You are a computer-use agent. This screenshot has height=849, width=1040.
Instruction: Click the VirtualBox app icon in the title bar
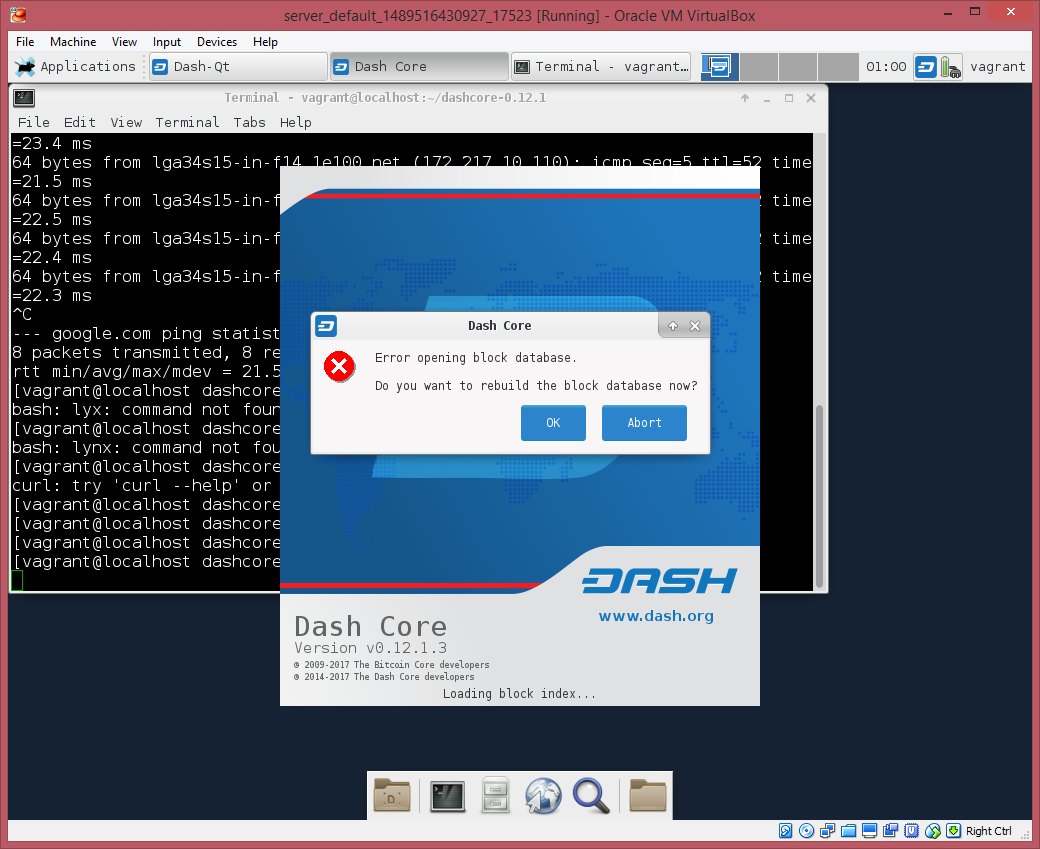19,14
